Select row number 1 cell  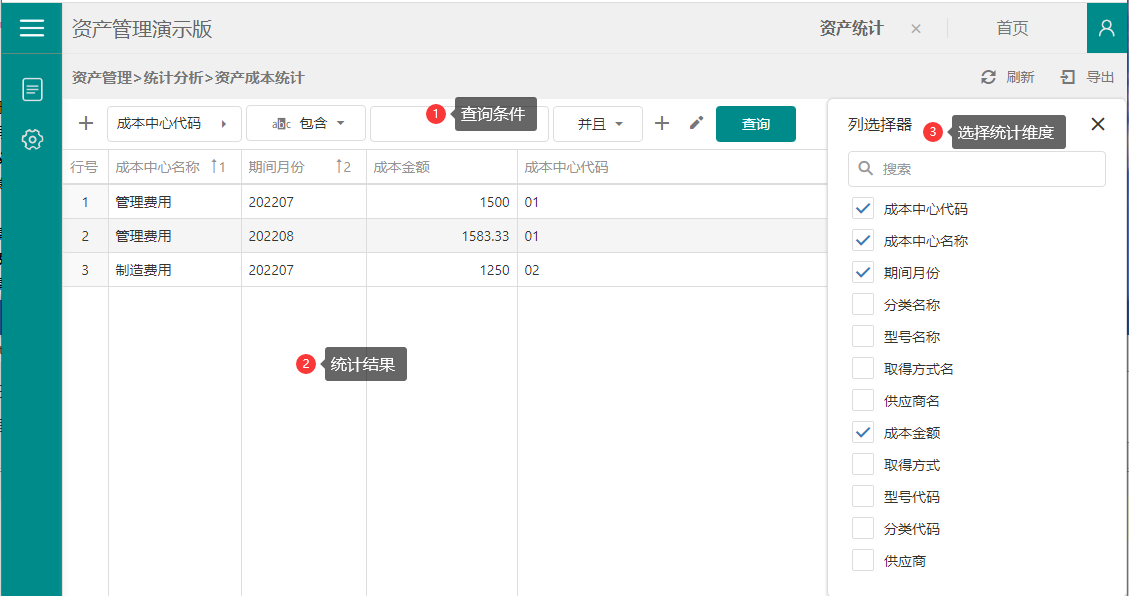click(85, 202)
